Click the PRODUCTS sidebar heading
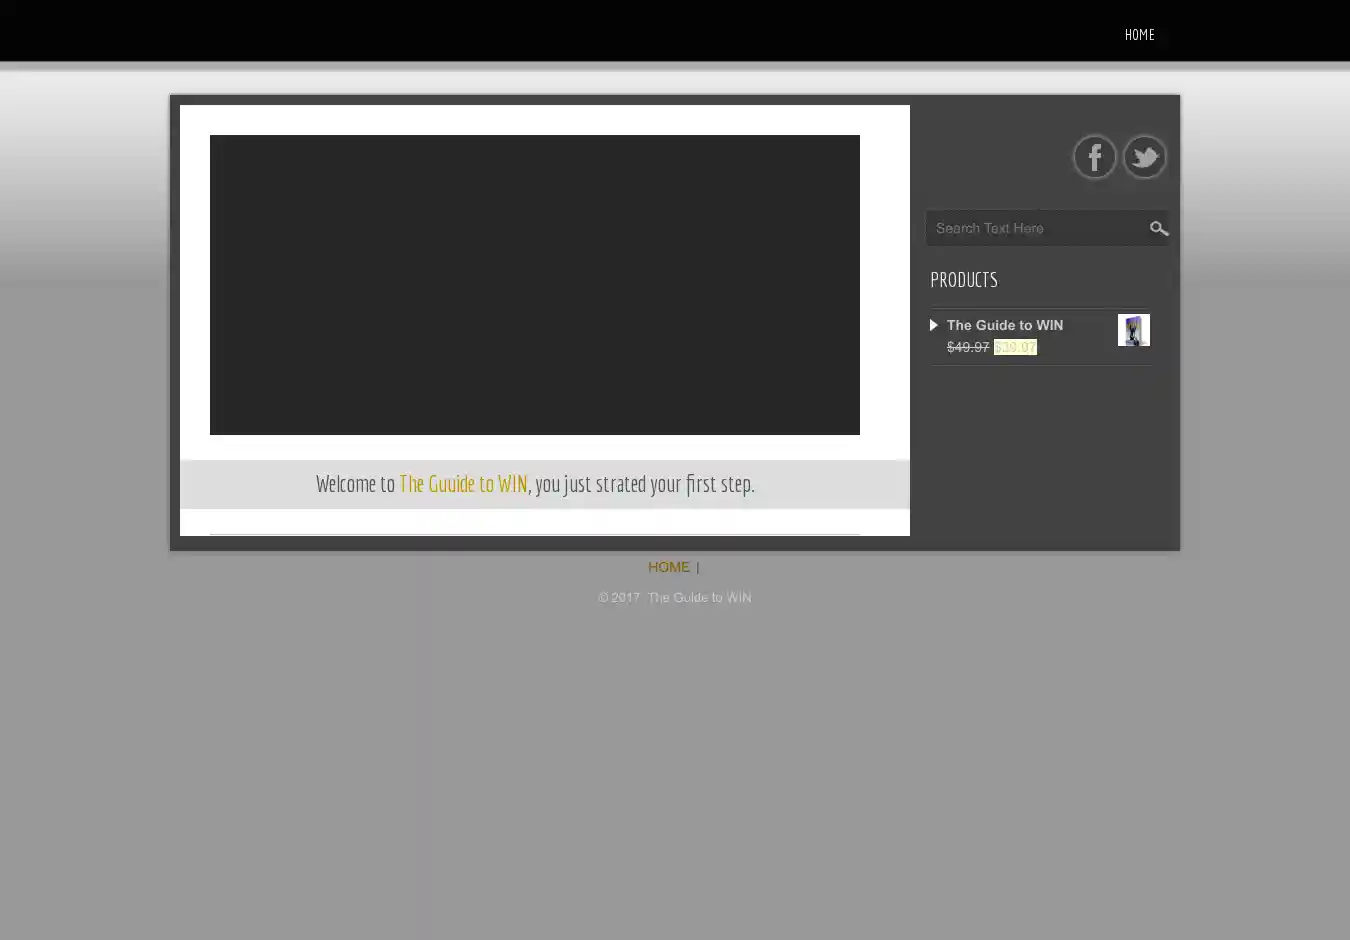1350x940 pixels. pyautogui.click(x=964, y=280)
